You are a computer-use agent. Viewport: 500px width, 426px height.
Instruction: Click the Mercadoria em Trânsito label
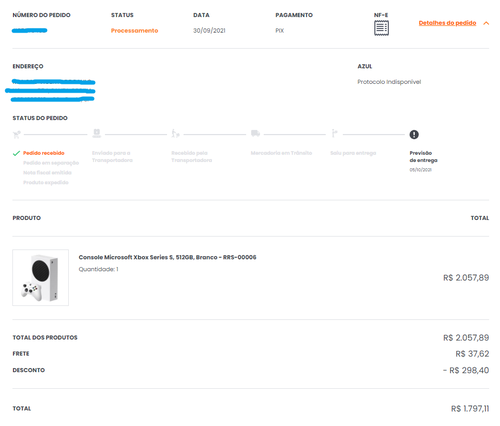(x=281, y=153)
